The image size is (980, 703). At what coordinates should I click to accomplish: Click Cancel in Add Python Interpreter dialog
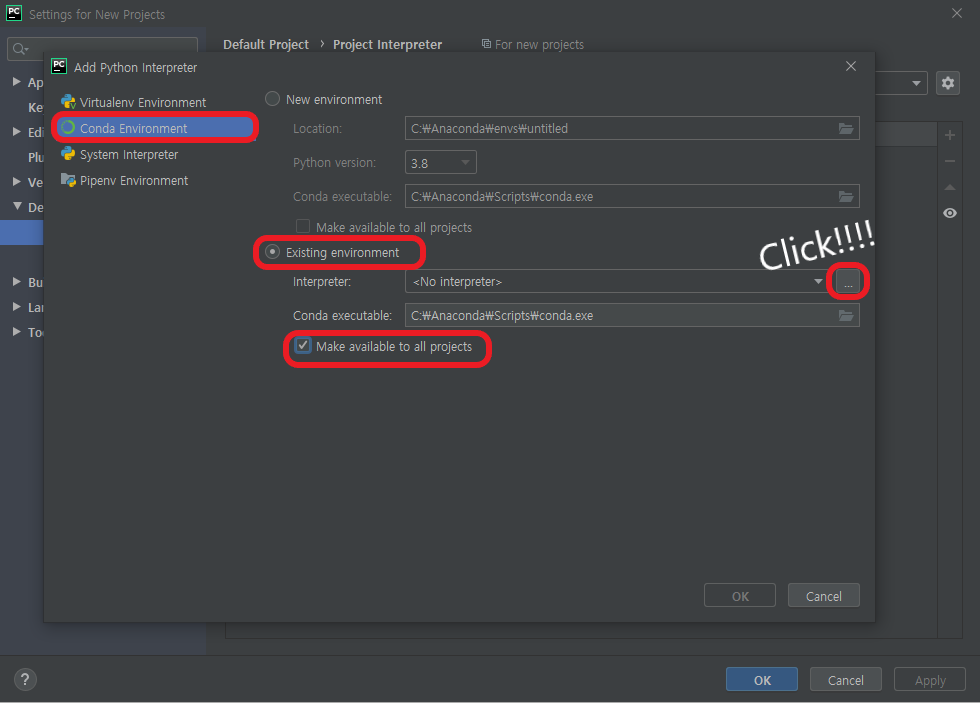824,596
